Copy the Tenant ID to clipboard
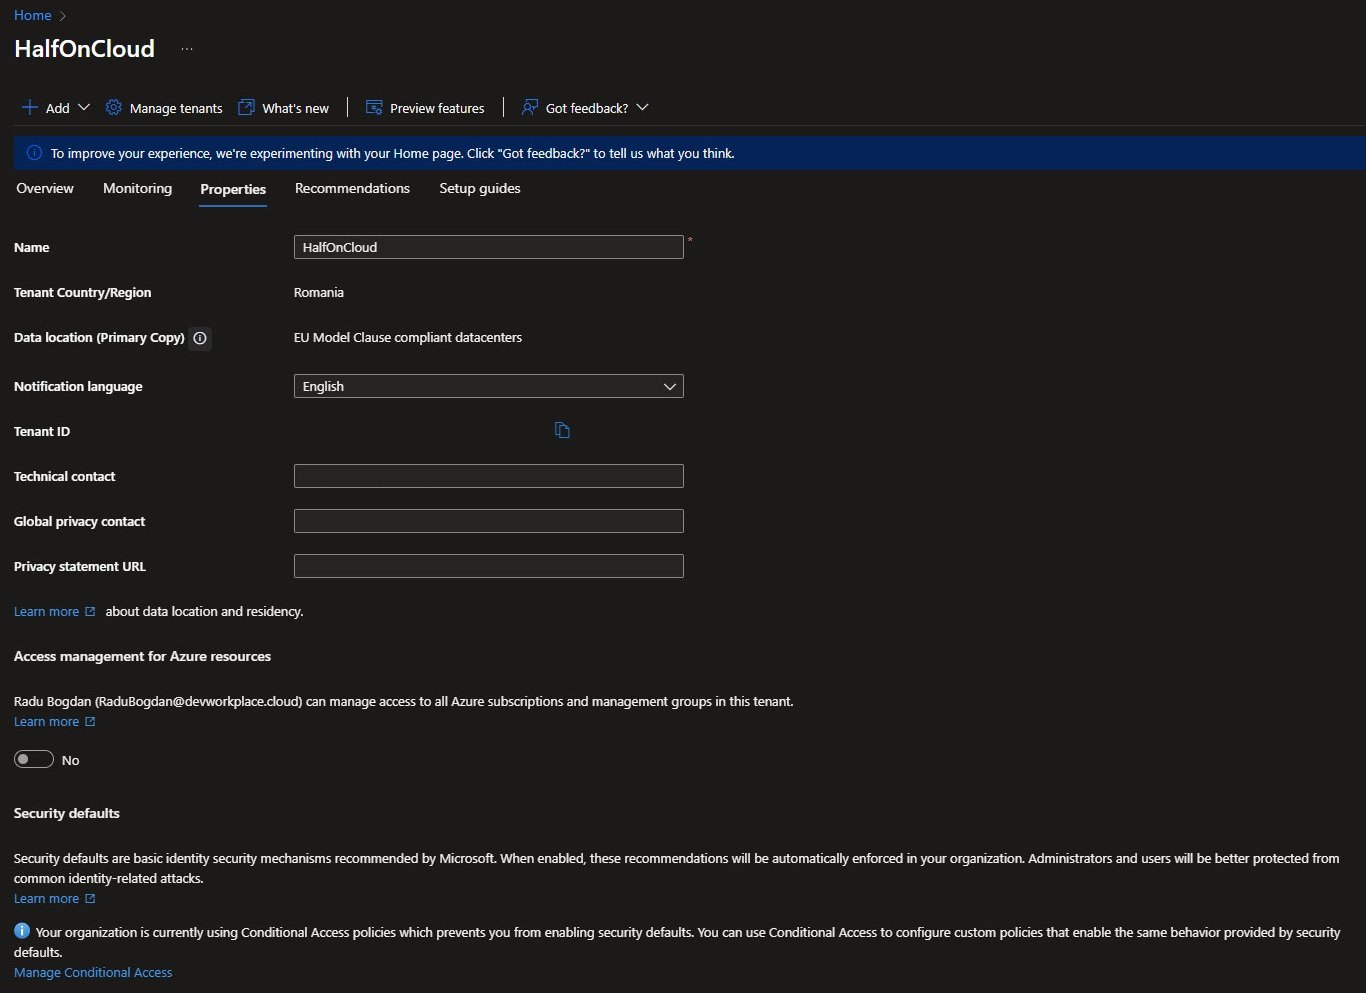Screen dimensions: 1366x993 click(x=562, y=430)
